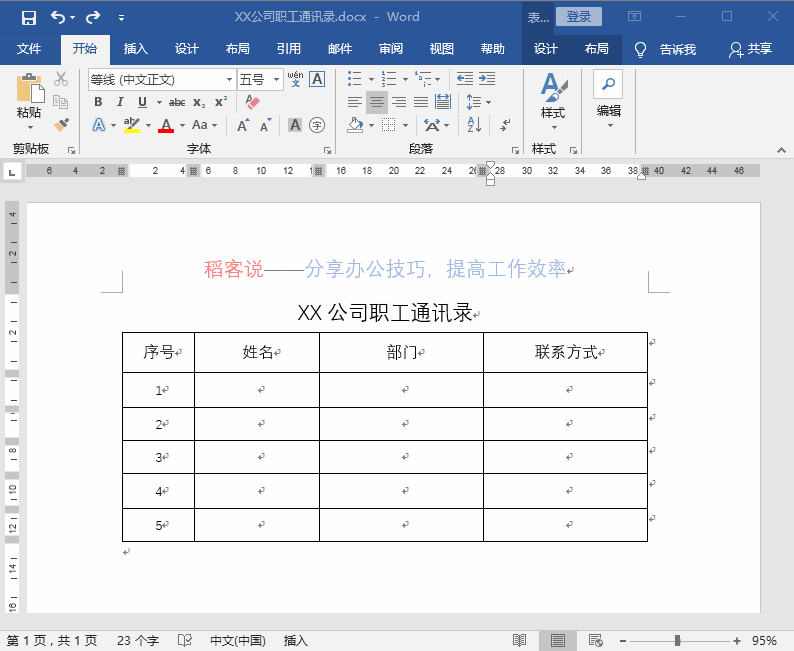Click the multilevel list icon
This screenshot has width=794, height=651.
(423, 79)
